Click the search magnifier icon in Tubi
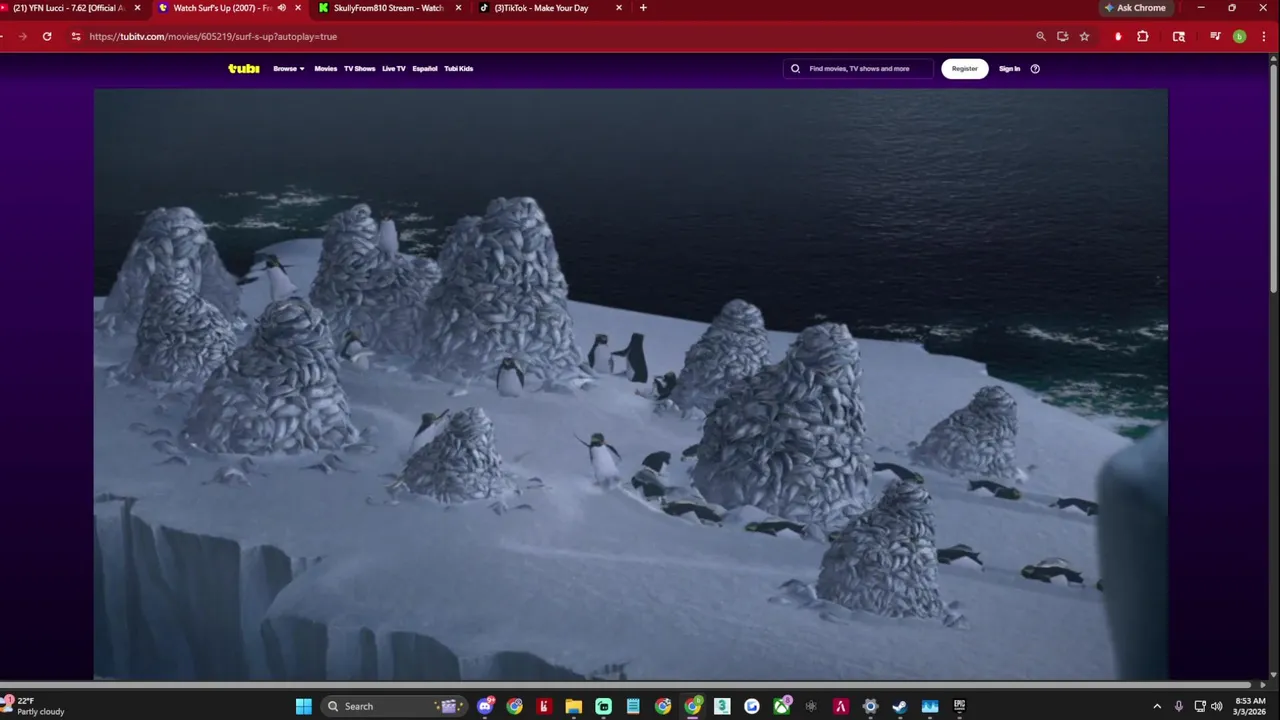Image resolution: width=1280 pixels, height=720 pixels. coord(796,69)
